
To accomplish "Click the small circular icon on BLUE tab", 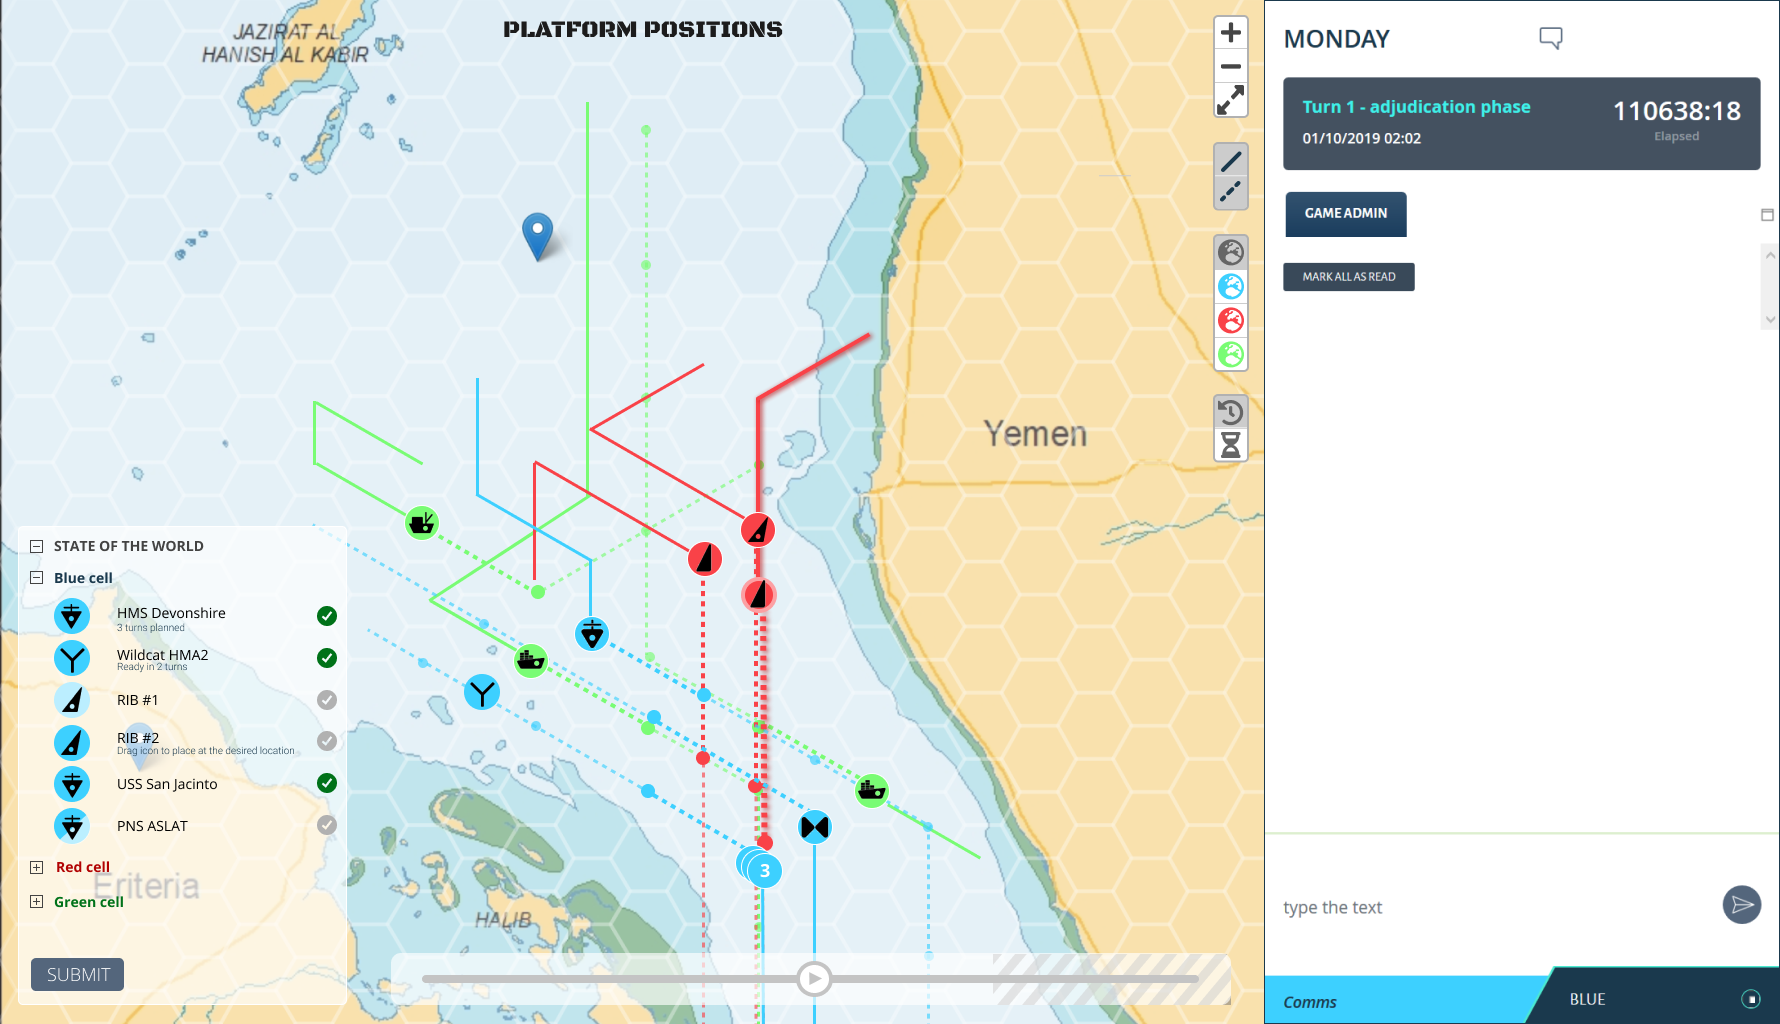I will (1751, 999).
